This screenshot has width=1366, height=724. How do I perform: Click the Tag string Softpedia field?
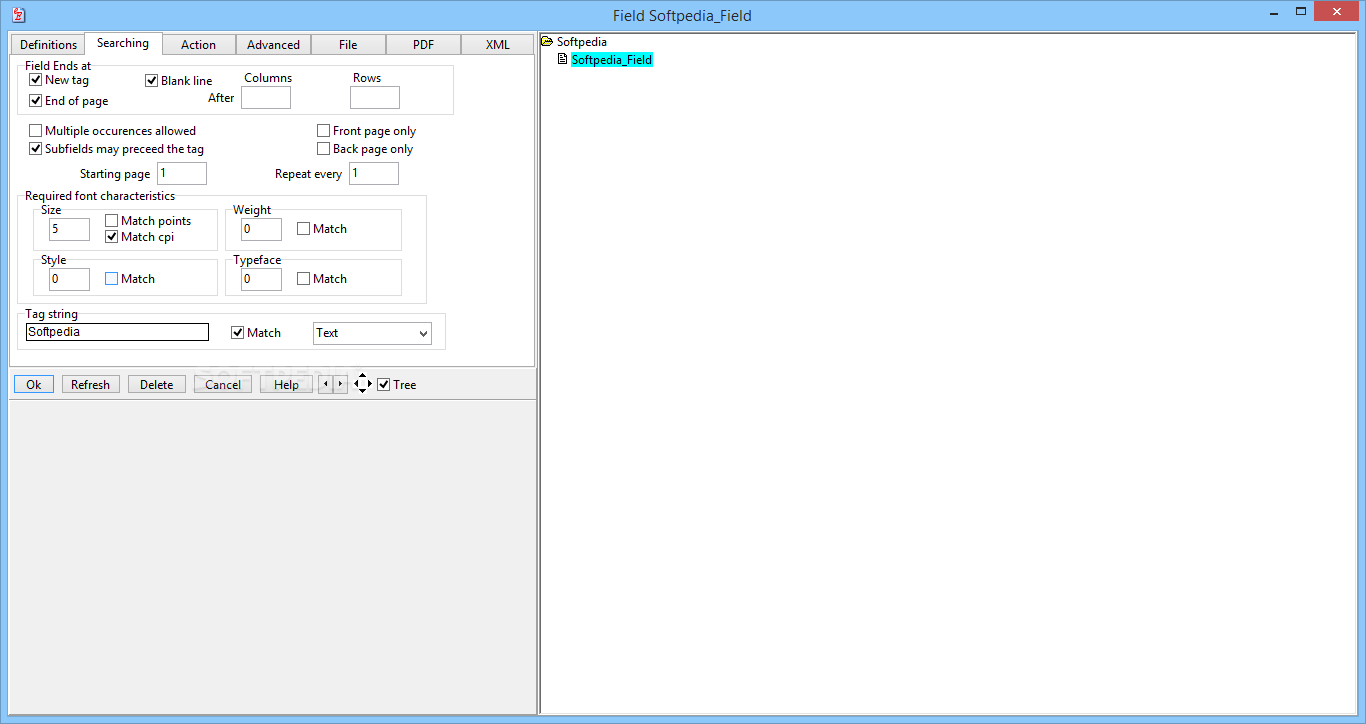118,332
